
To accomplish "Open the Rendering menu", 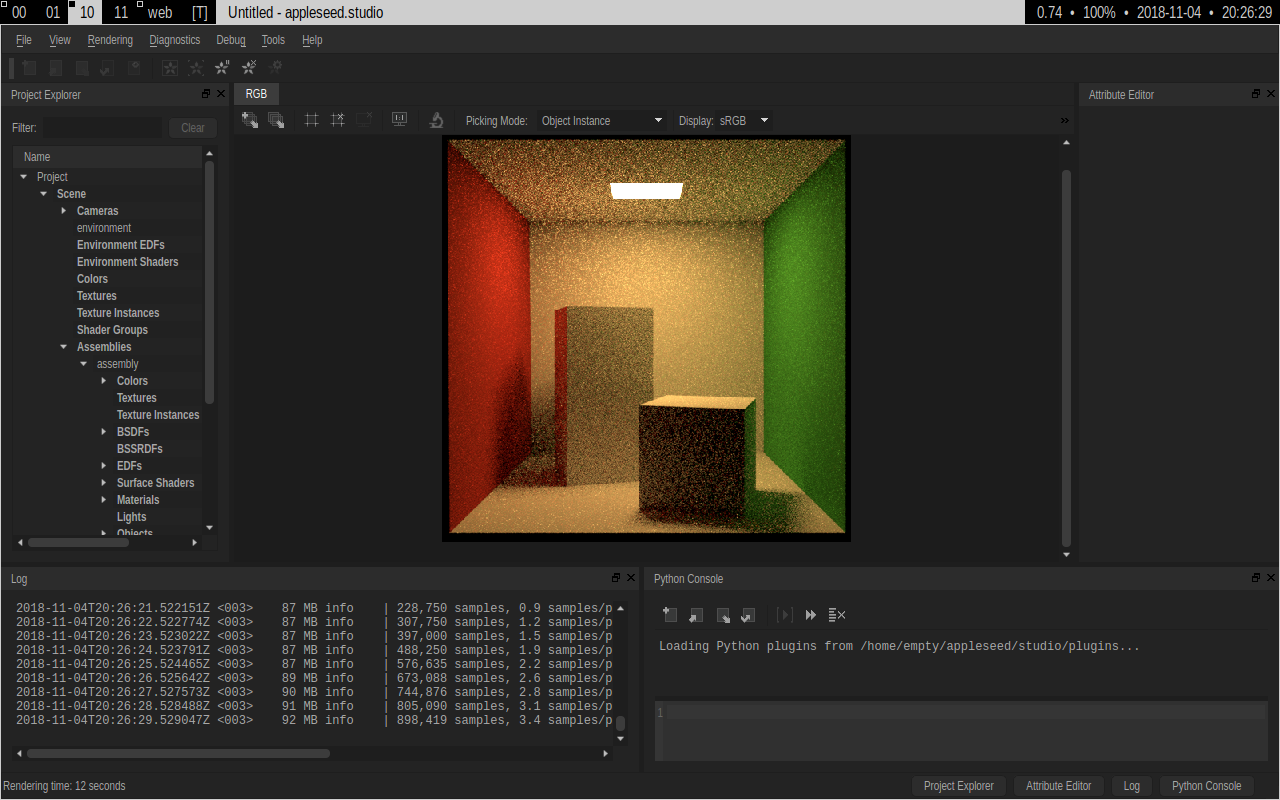I will click(110, 40).
